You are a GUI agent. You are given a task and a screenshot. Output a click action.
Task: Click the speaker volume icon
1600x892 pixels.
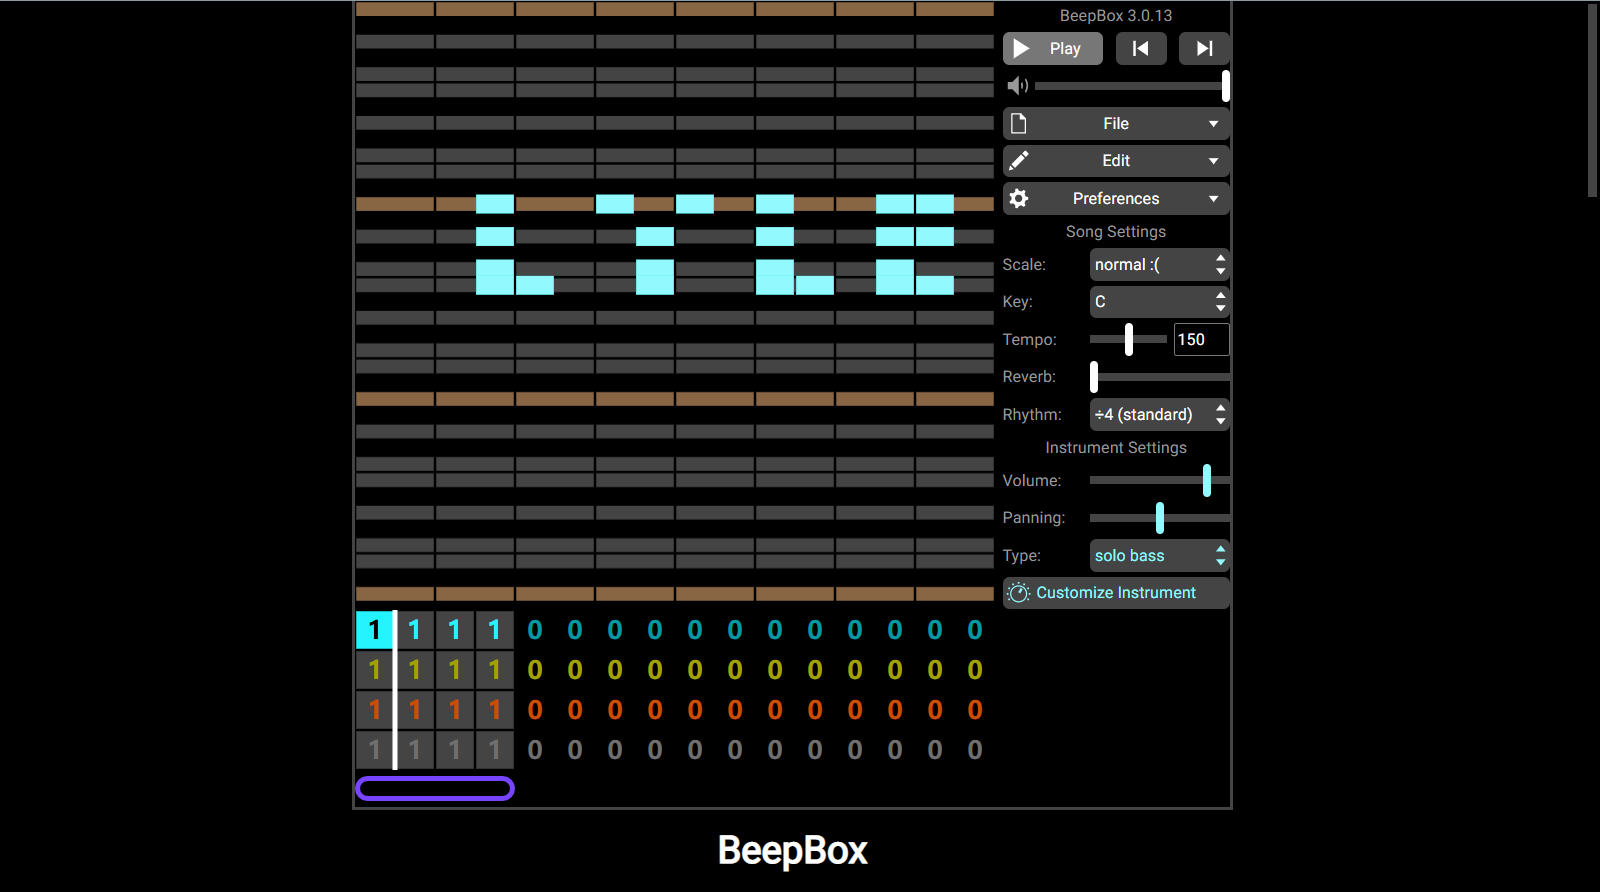coord(1017,86)
